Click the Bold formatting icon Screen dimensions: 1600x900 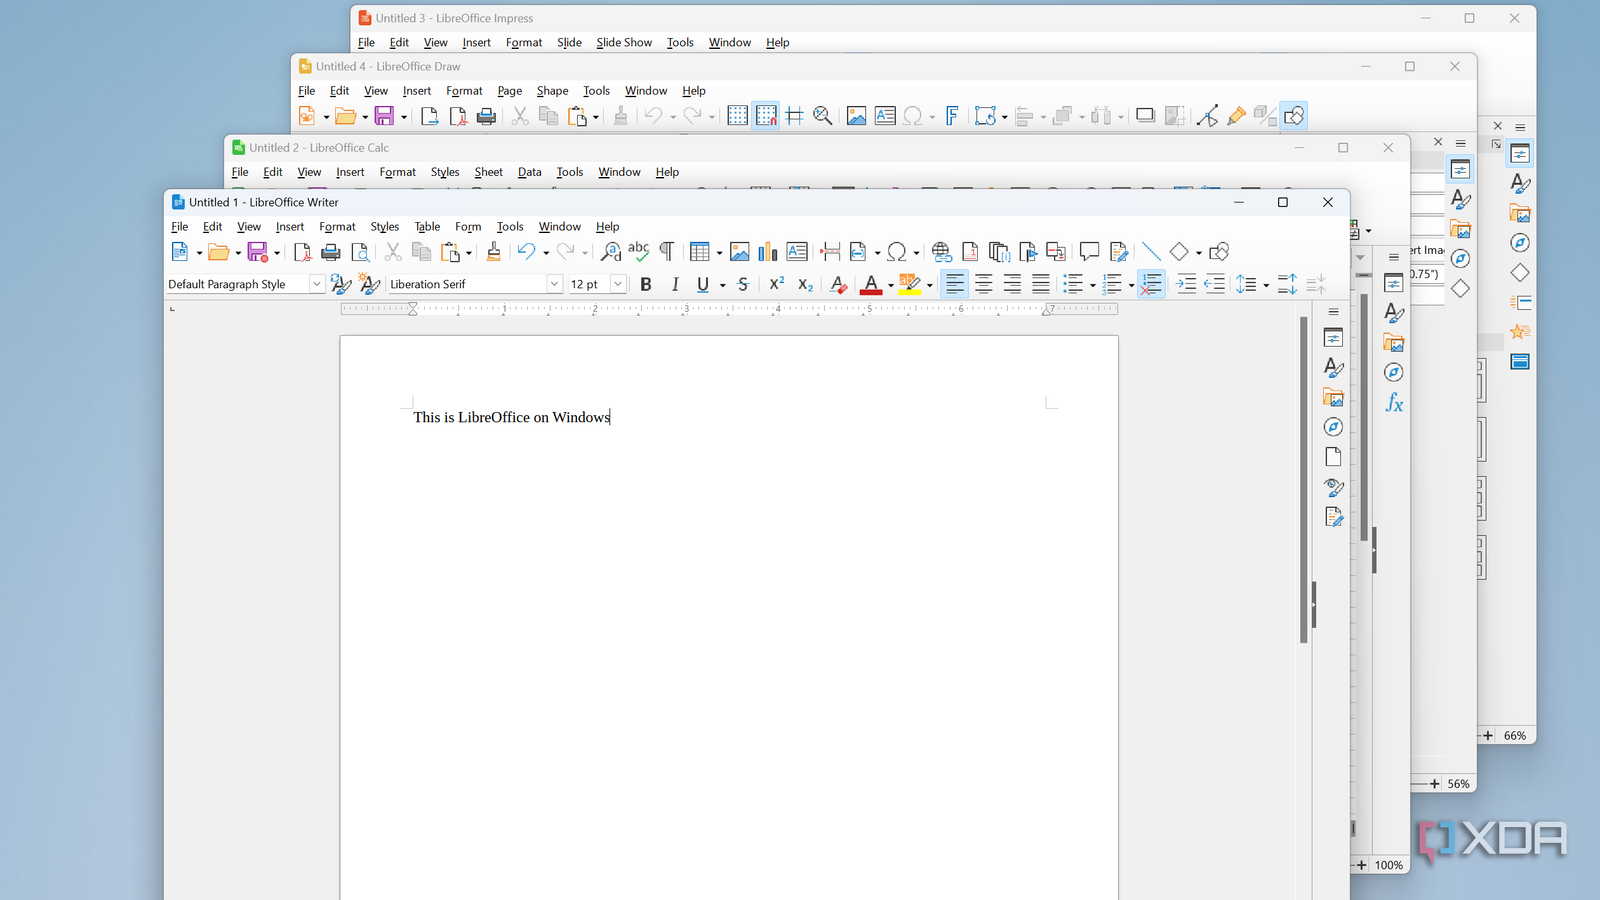click(646, 284)
